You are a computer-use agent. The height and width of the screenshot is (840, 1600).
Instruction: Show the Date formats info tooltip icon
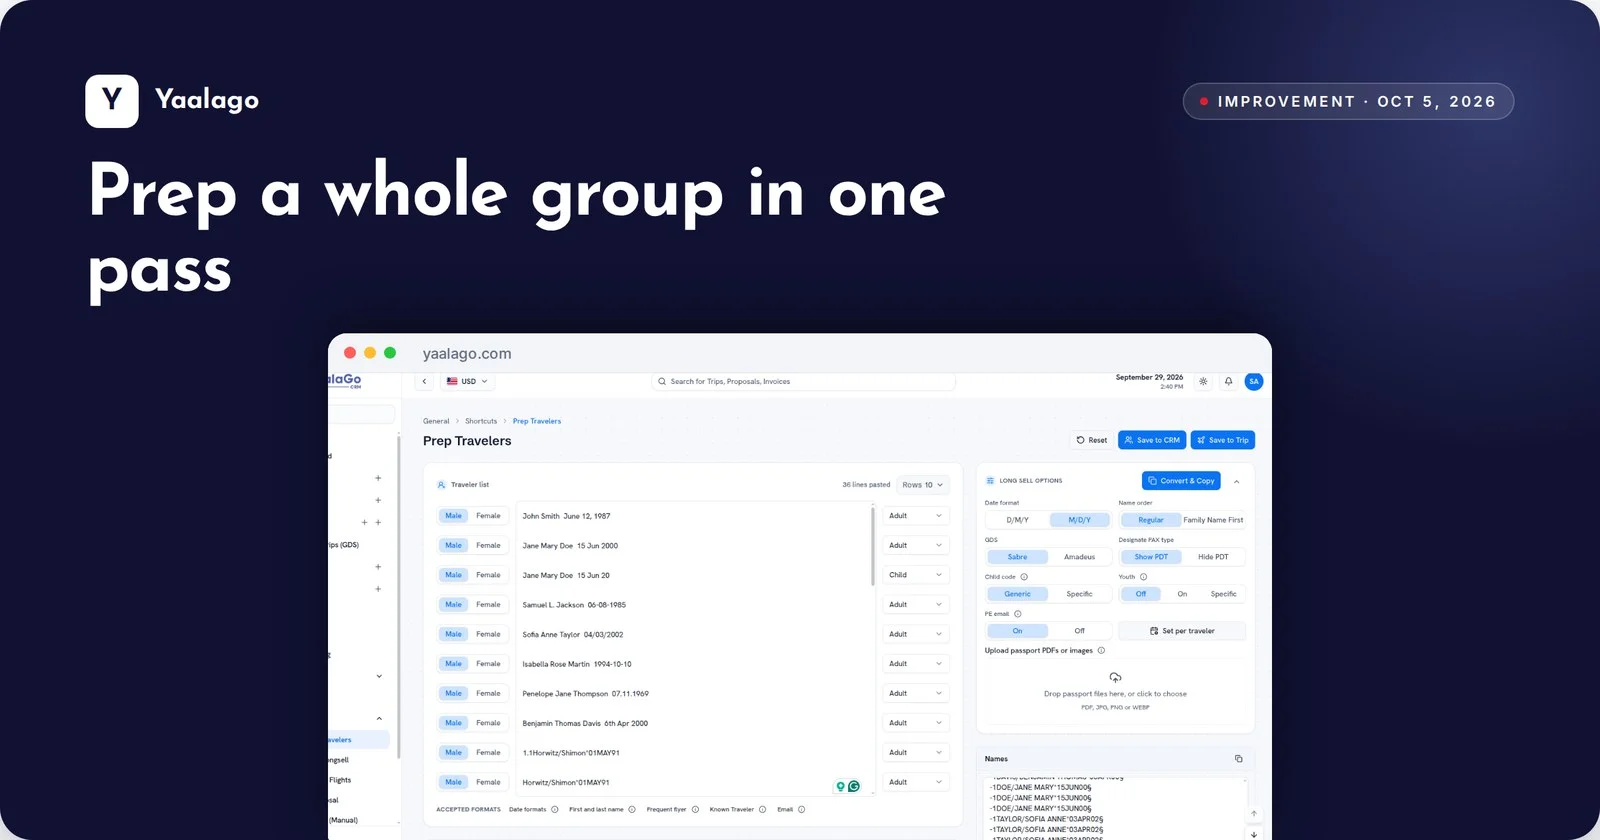tap(555, 810)
